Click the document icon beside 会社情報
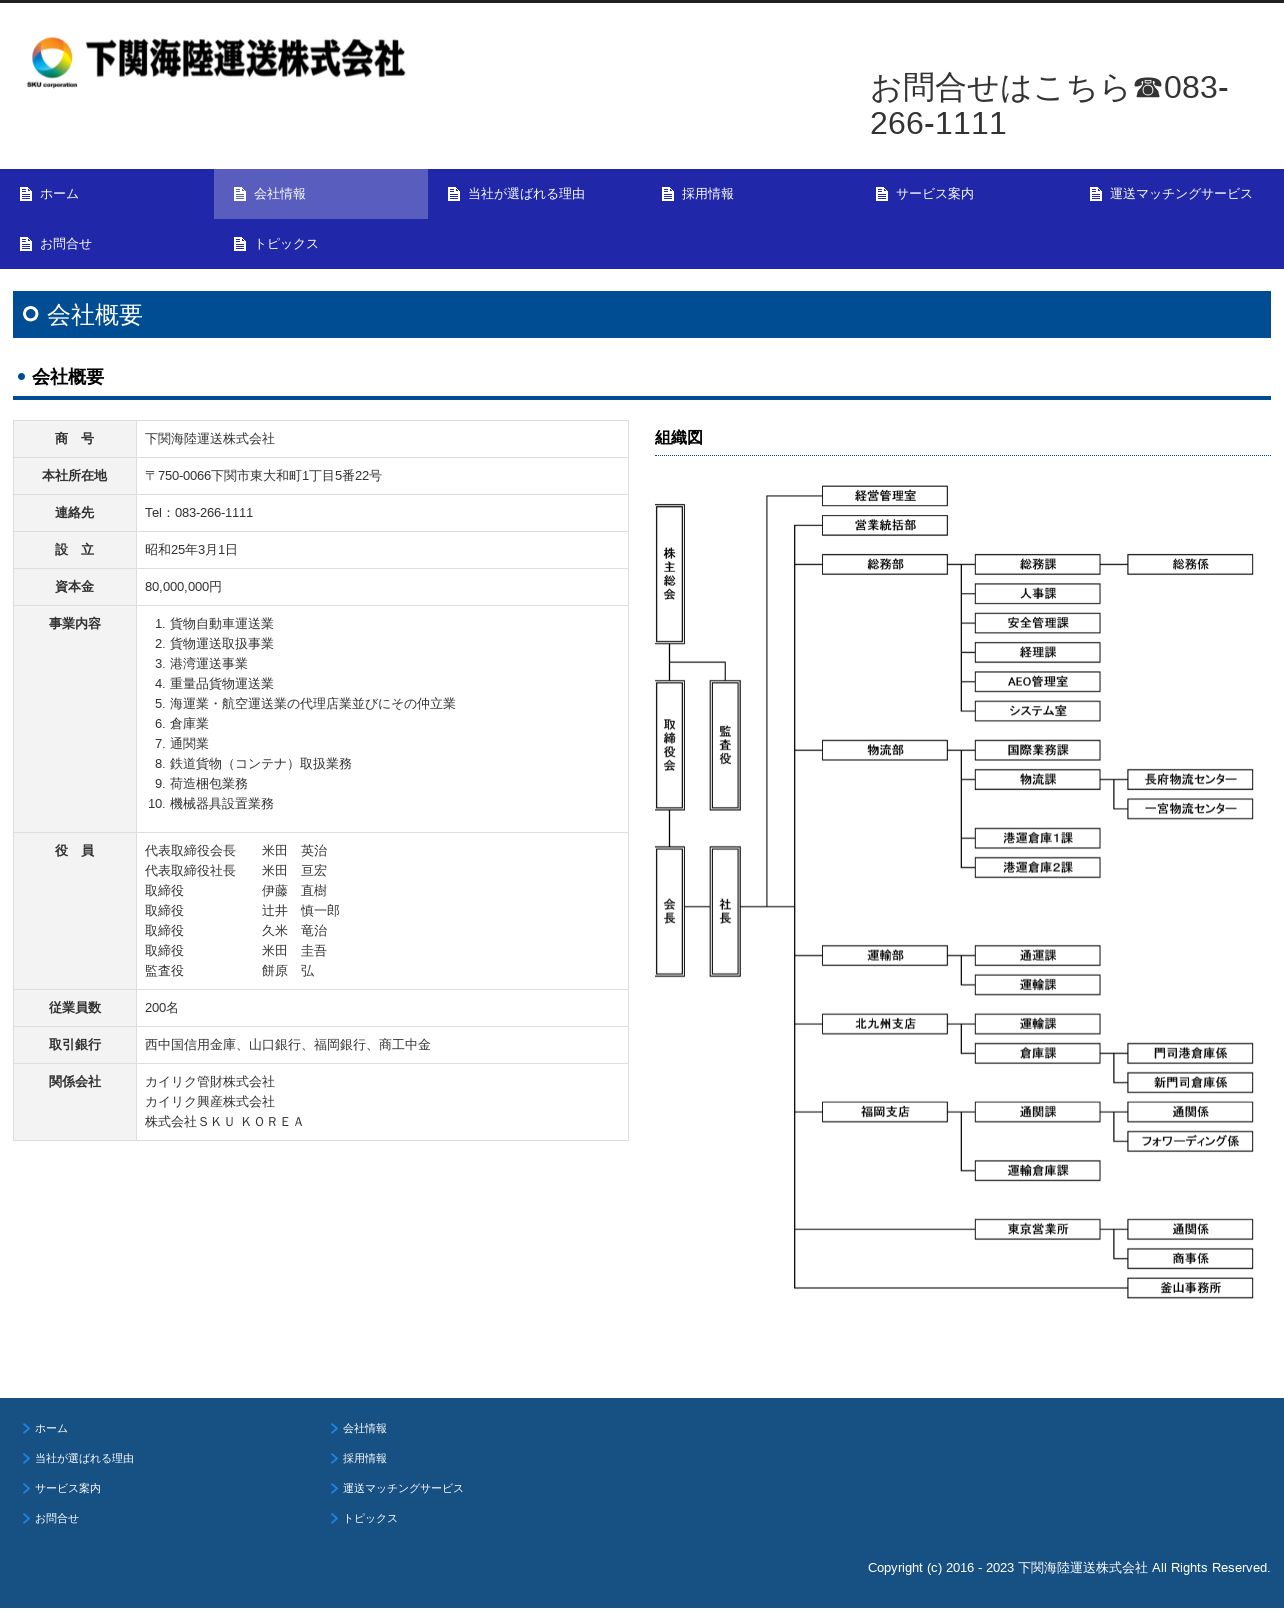The width and height of the screenshot is (1284, 1618). click(x=240, y=194)
